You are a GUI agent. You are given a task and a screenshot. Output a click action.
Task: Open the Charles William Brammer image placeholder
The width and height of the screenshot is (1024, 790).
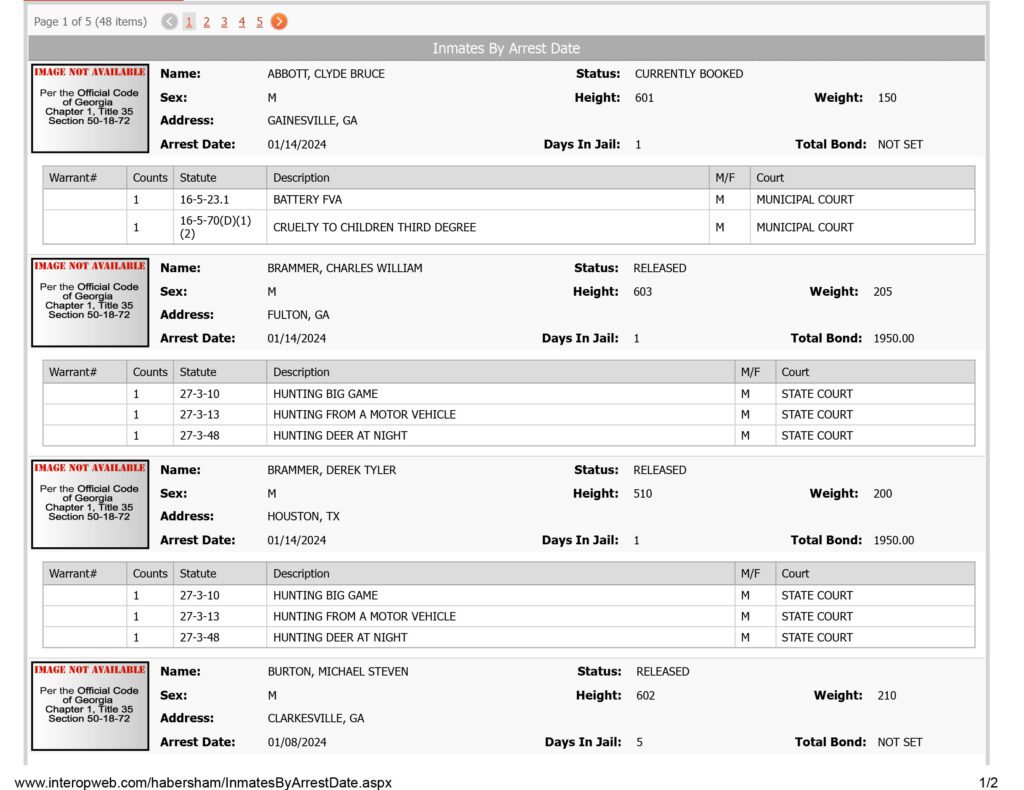click(90, 302)
